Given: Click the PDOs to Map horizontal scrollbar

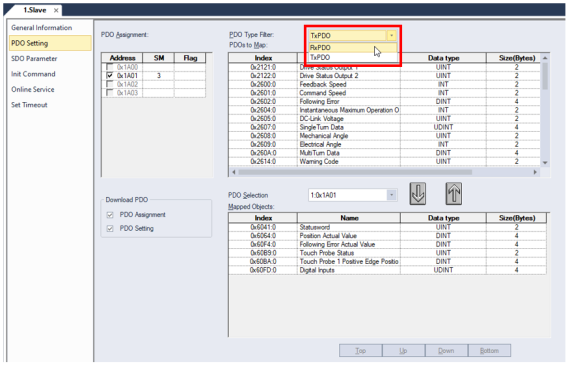Looking at the screenshot, I should (x=355, y=172).
